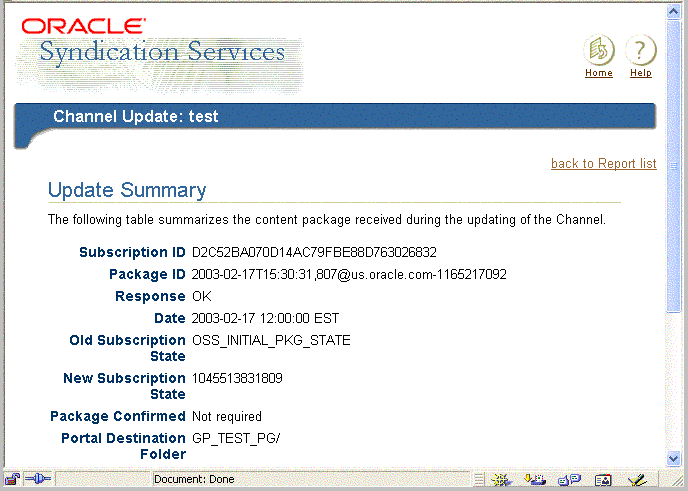Click the online/offline plug icon
Image resolution: width=688 pixels, height=491 pixels.
click(x=38, y=479)
